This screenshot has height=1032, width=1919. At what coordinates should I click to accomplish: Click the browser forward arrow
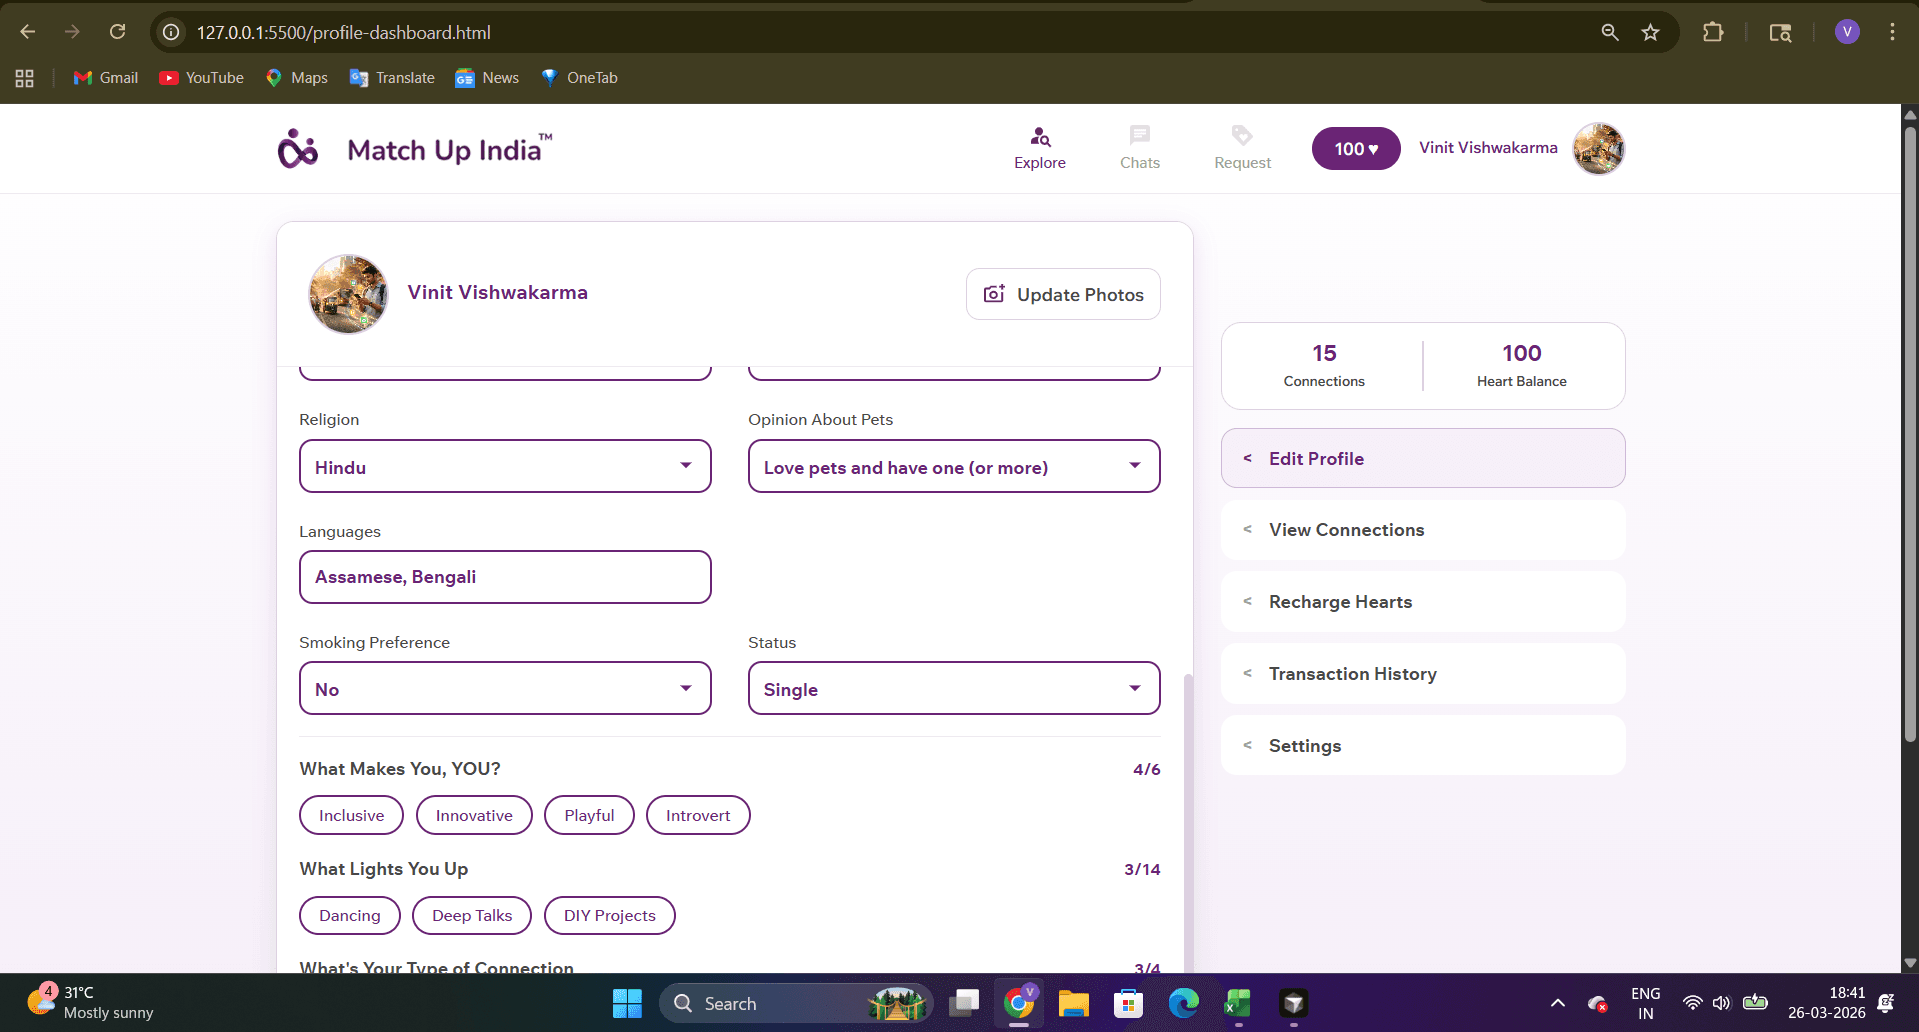[x=72, y=32]
